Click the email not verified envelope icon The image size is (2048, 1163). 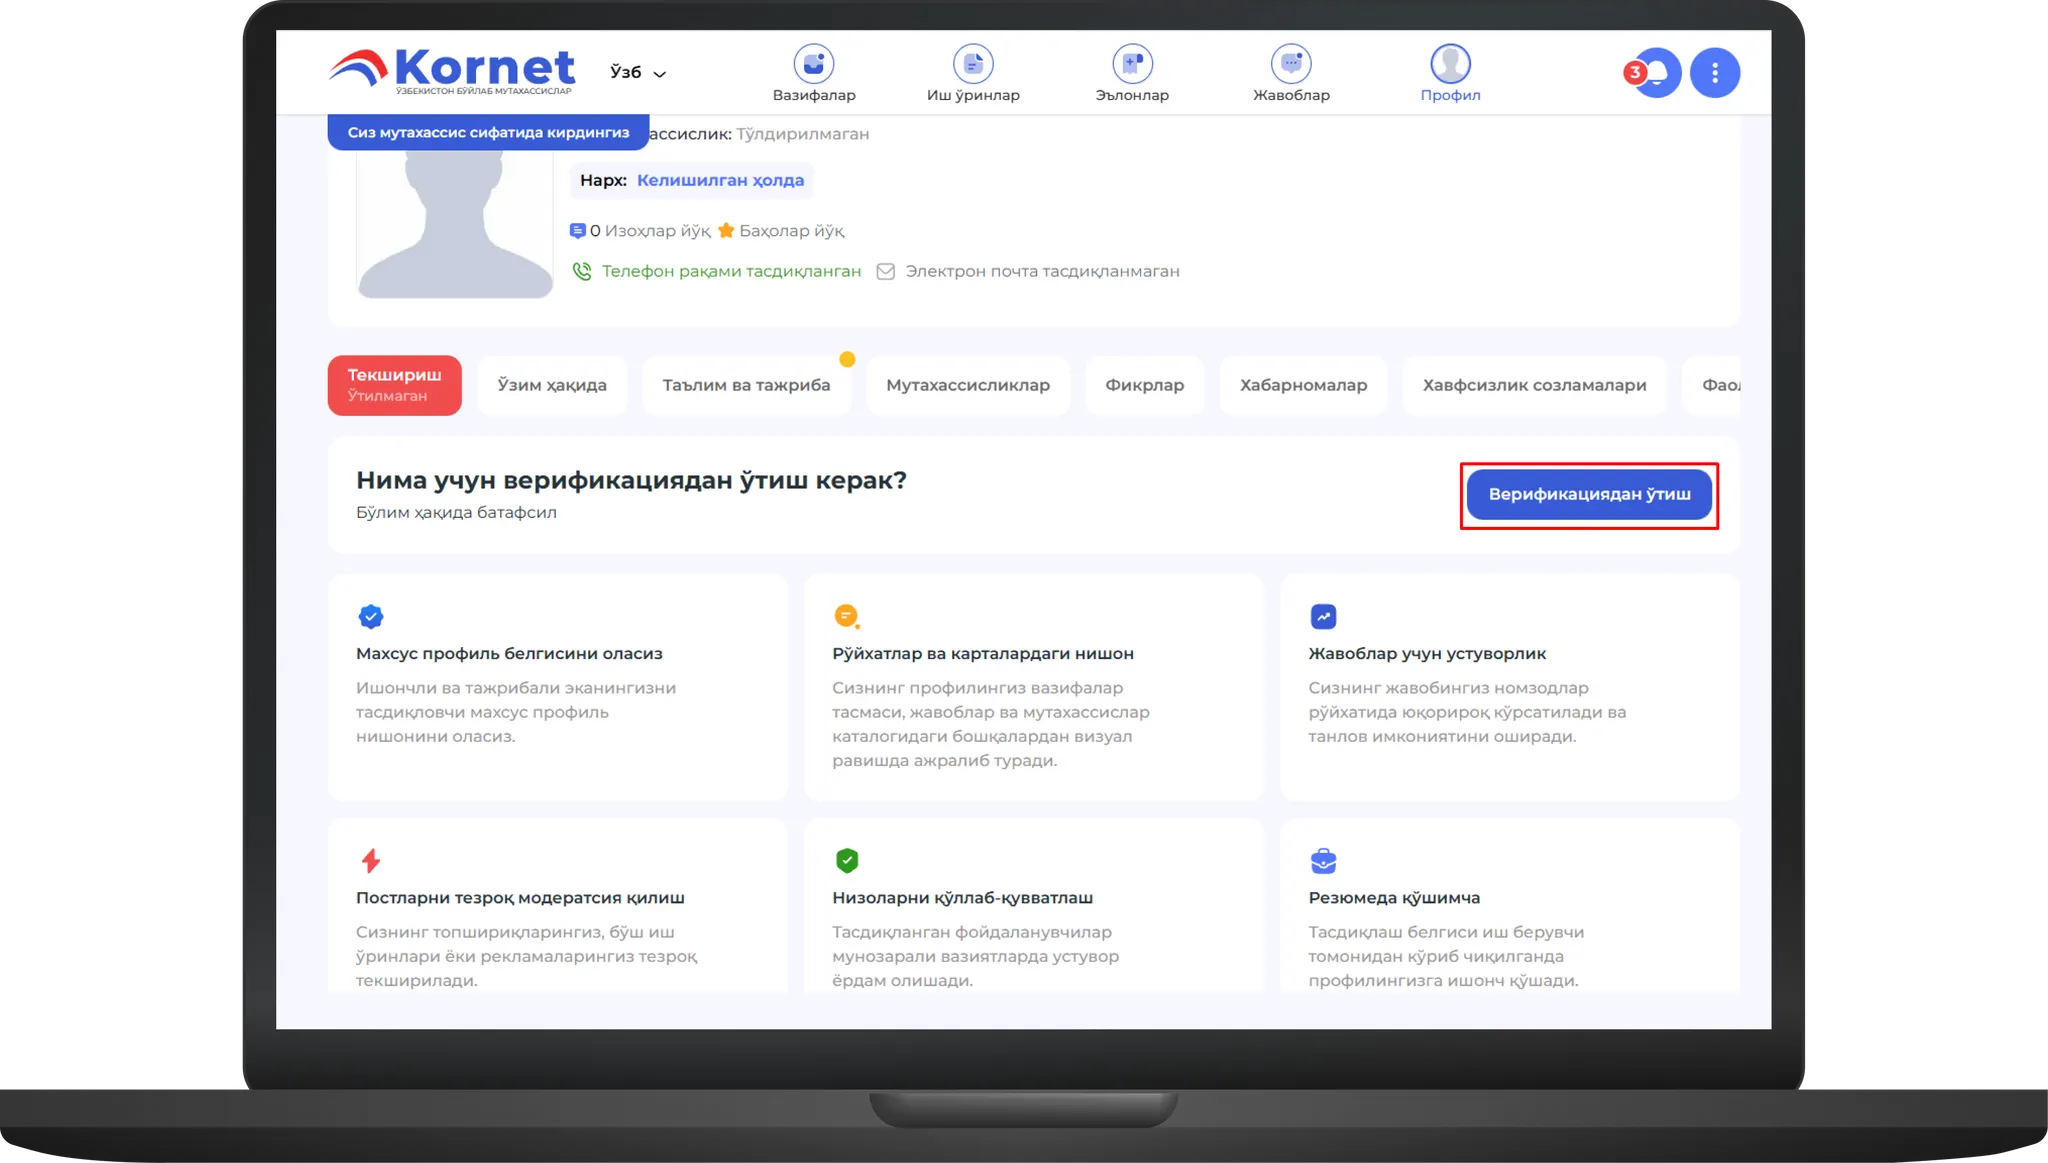coord(885,272)
